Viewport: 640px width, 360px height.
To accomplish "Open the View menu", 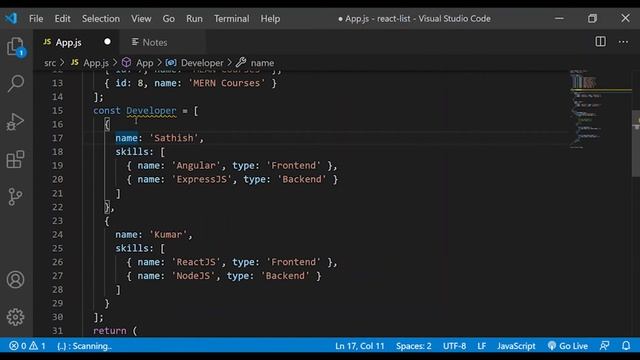I will [x=141, y=19].
